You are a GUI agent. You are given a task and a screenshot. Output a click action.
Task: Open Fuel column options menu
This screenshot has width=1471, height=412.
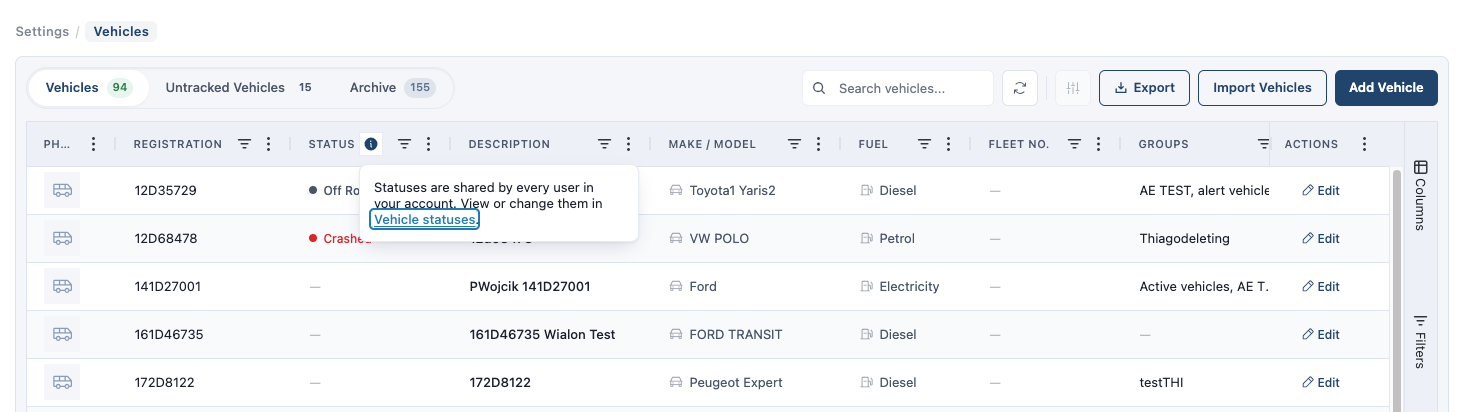pyautogui.click(x=948, y=144)
